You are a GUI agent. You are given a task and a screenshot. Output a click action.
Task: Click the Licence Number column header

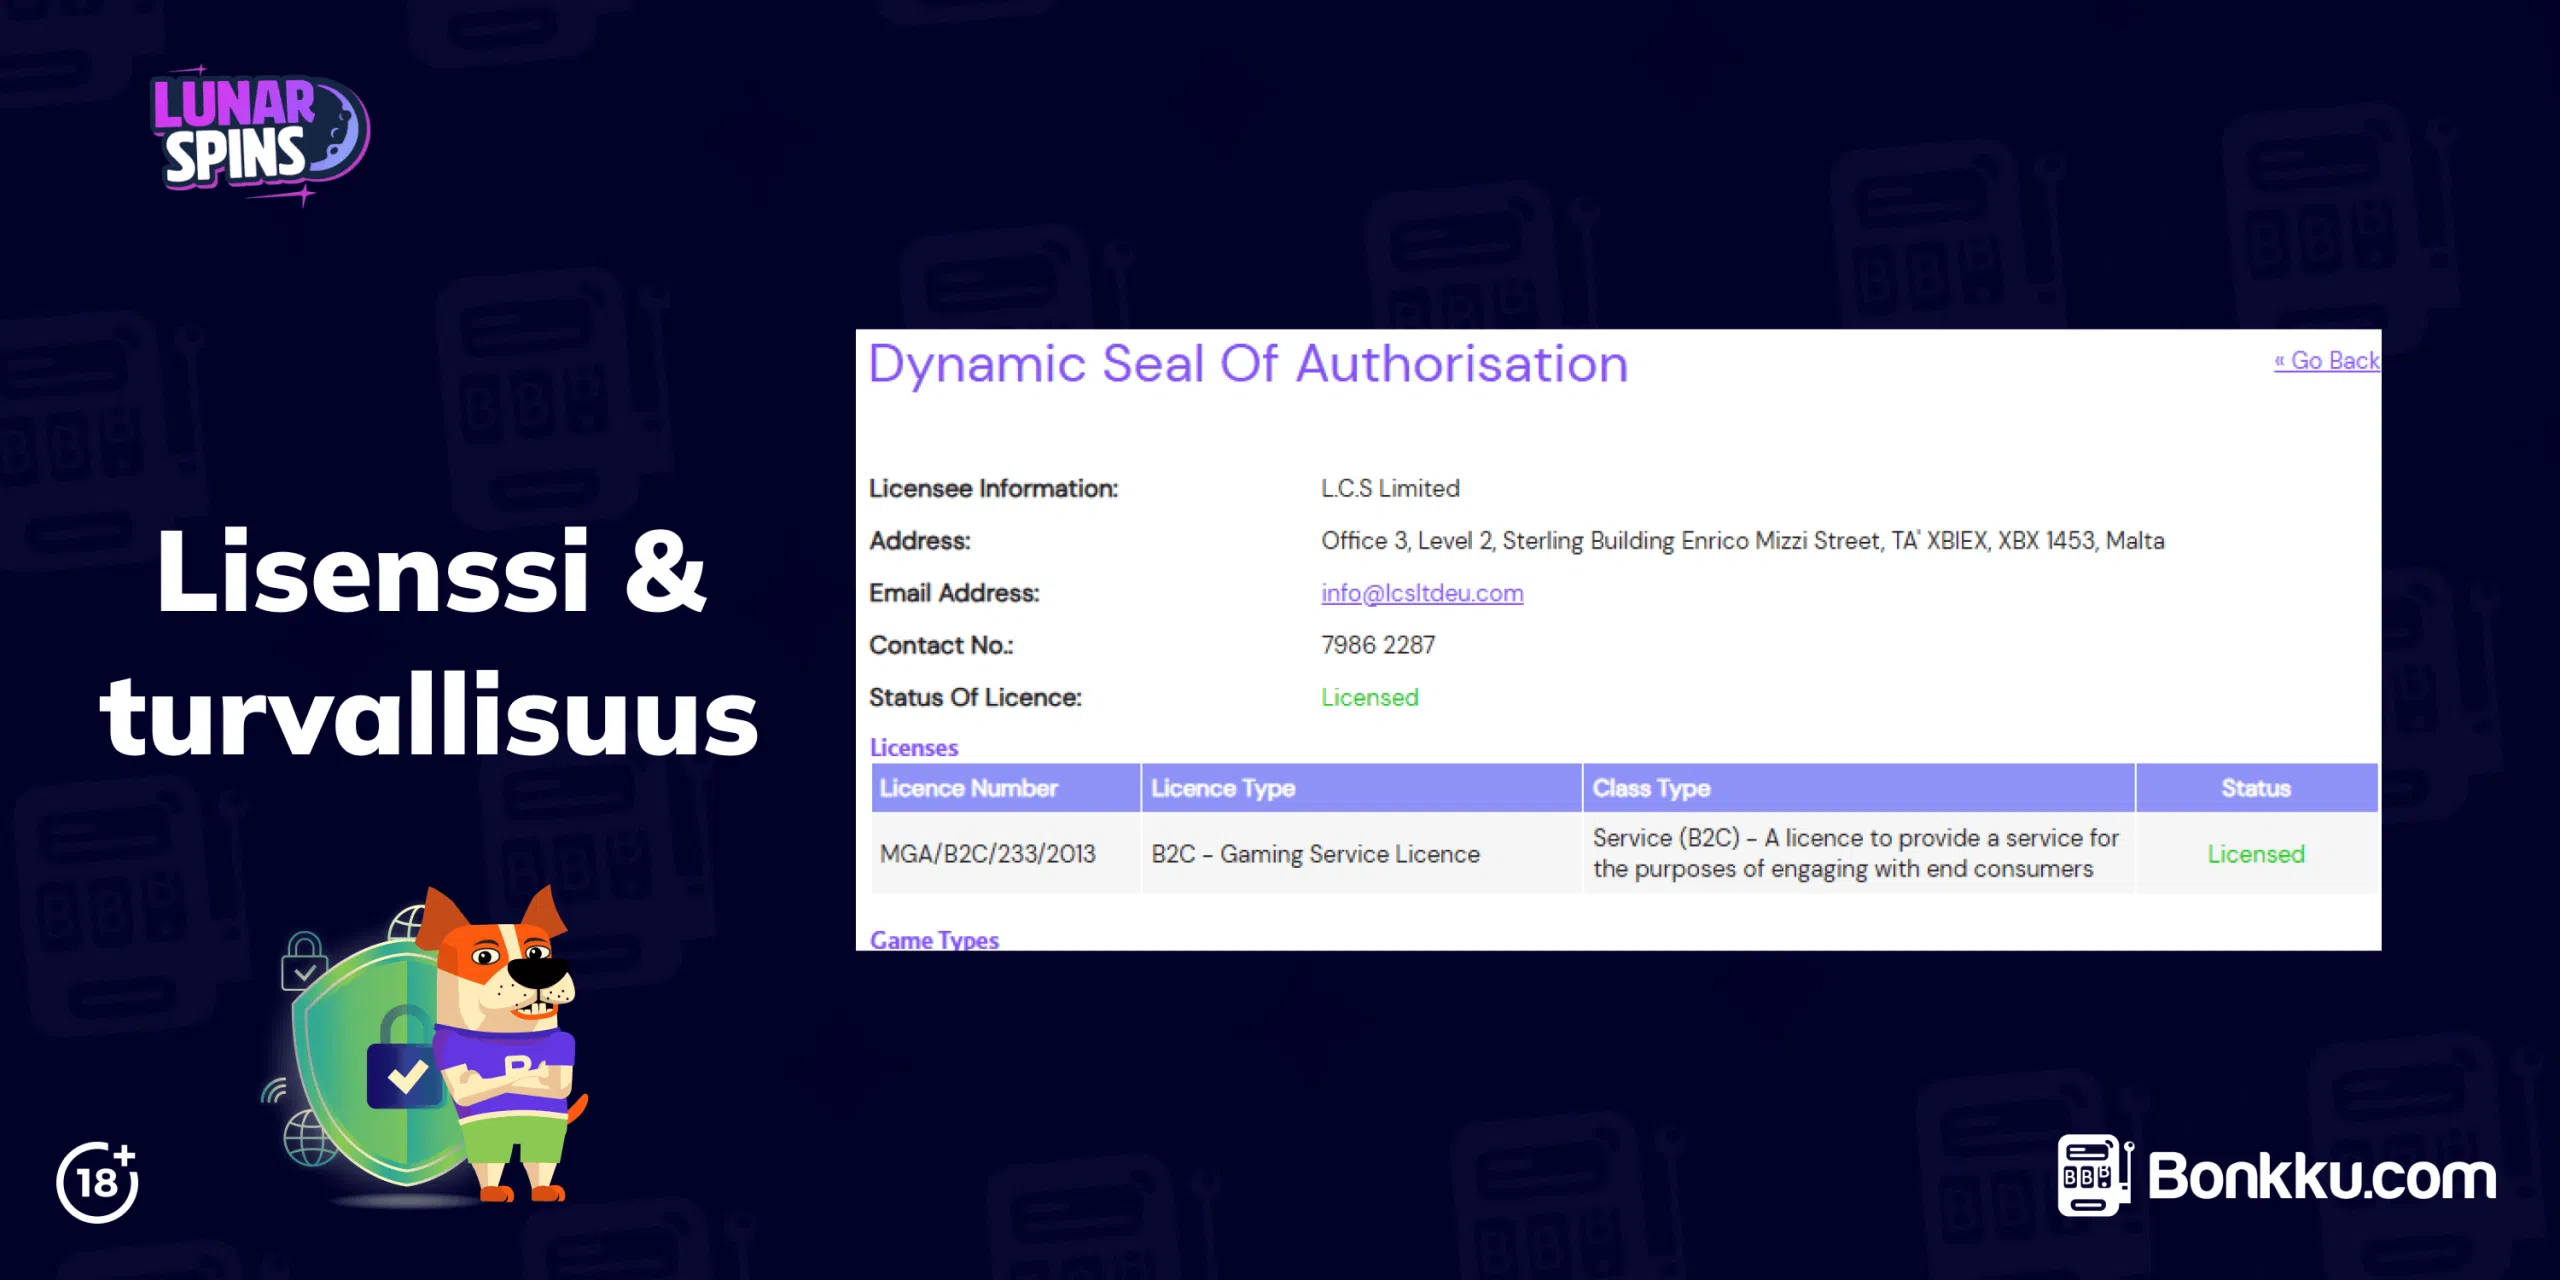(x=1006, y=788)
